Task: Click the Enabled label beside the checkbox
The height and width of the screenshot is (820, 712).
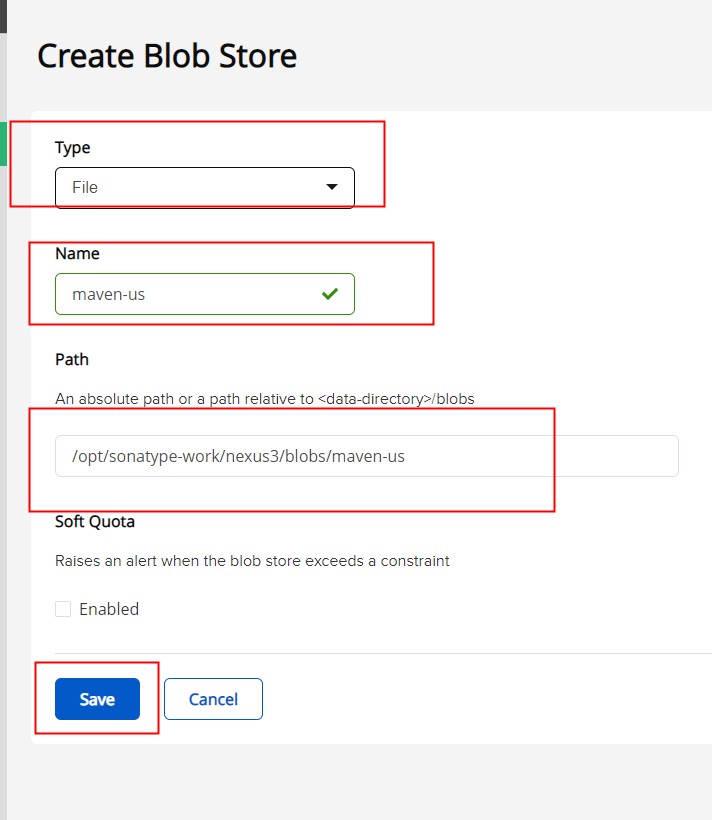Action: [x=109, y=609]
